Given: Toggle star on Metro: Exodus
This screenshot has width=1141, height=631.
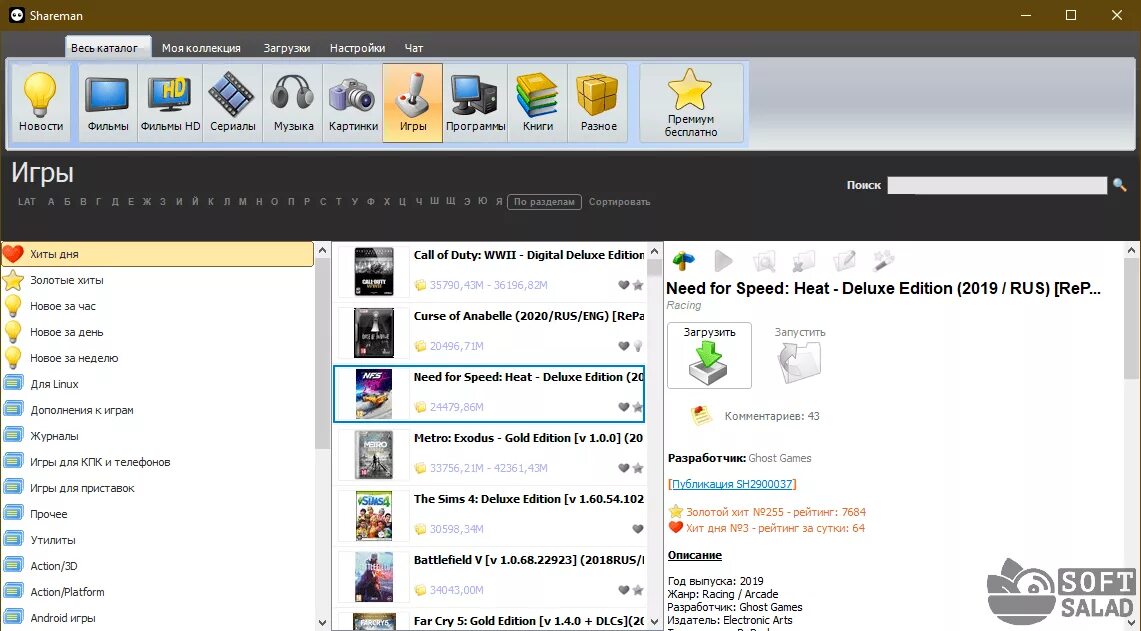Looking at the screenshot, I should click(637, 468).
